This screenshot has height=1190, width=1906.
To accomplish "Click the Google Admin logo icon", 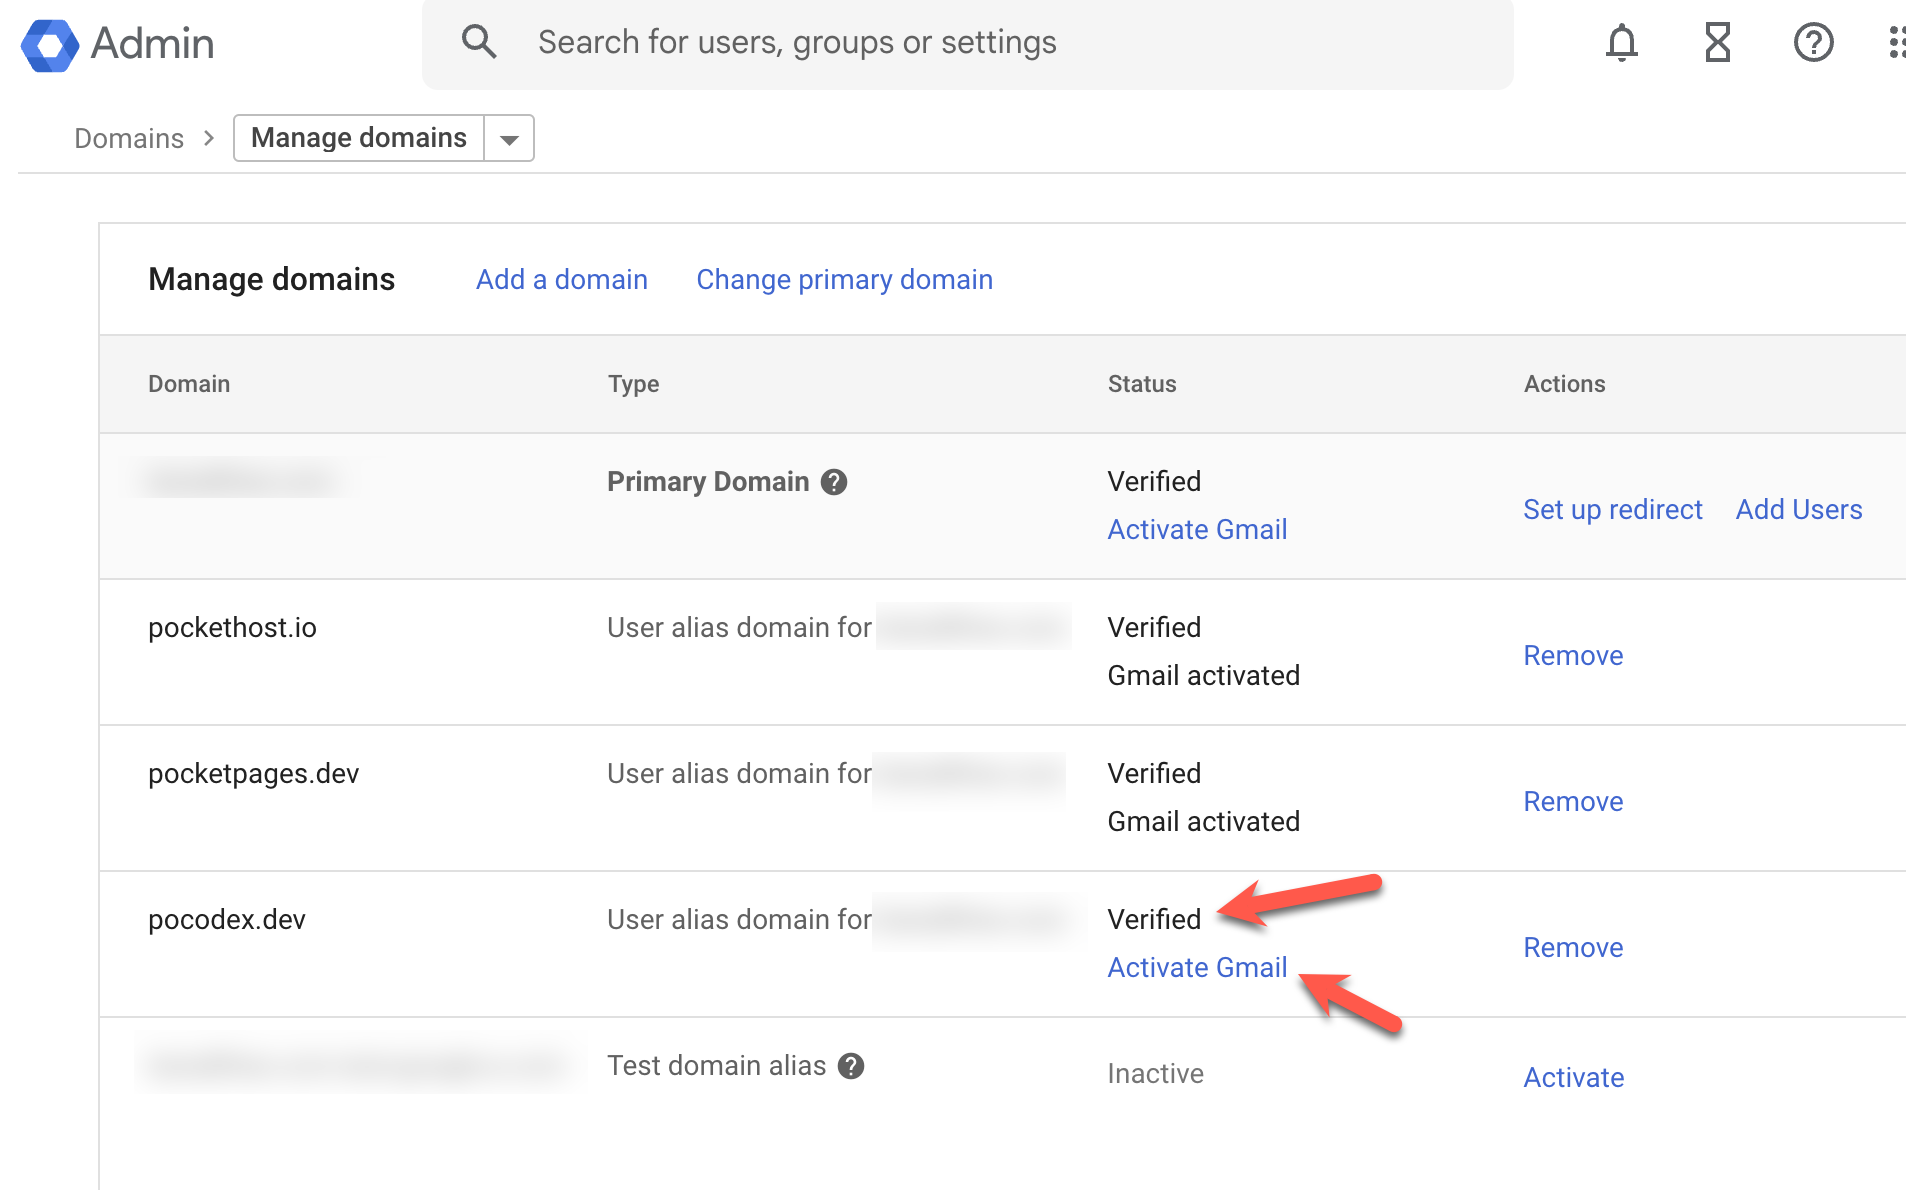I will 50,44.
